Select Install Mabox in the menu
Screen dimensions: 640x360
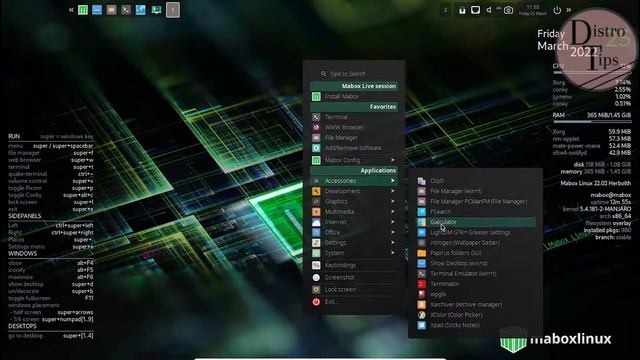click(x=354, y=96)
